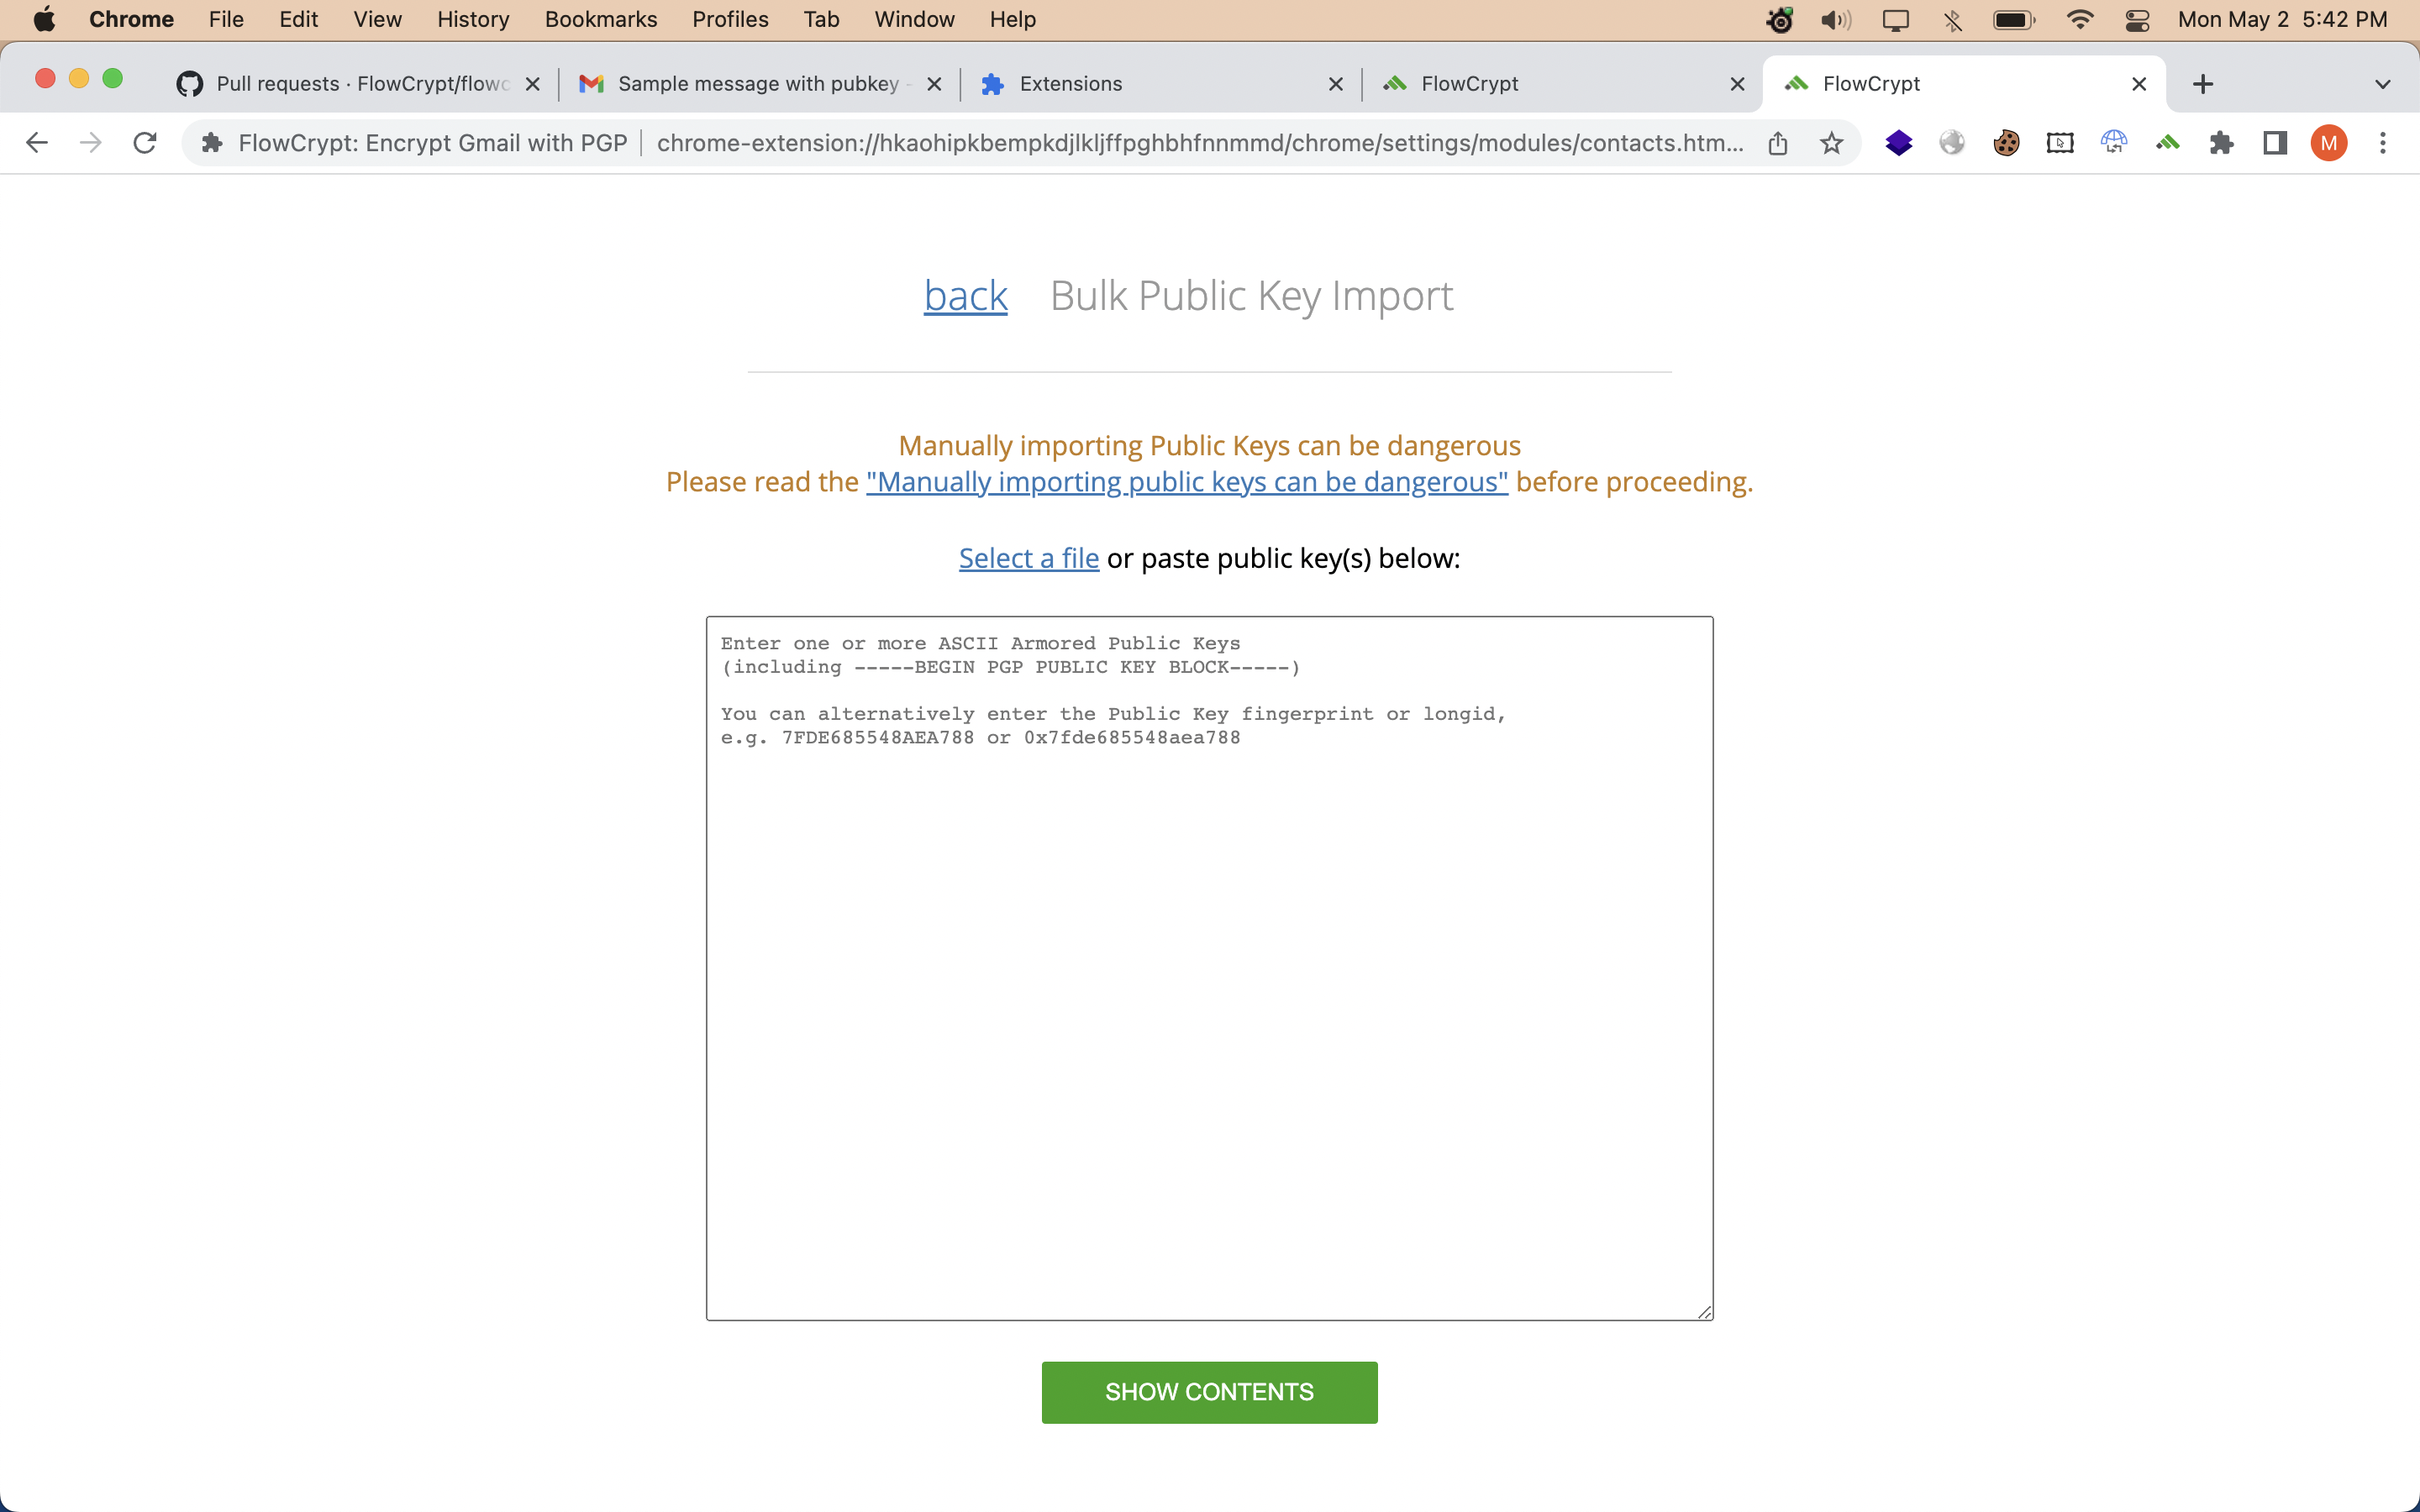Click the share page icon
The width and height of the screenshot is (2420, 1512).
tap(1777, 143)
